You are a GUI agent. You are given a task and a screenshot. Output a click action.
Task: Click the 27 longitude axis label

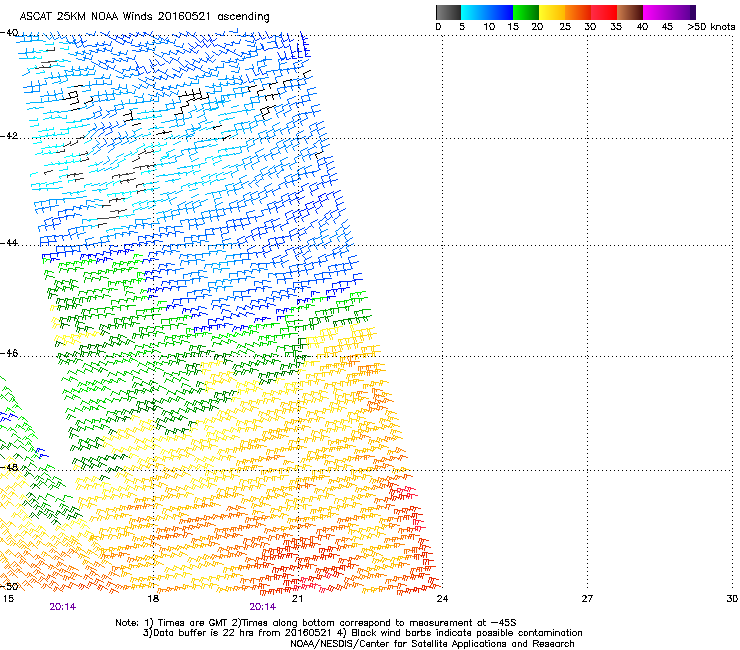click(587, 599)
